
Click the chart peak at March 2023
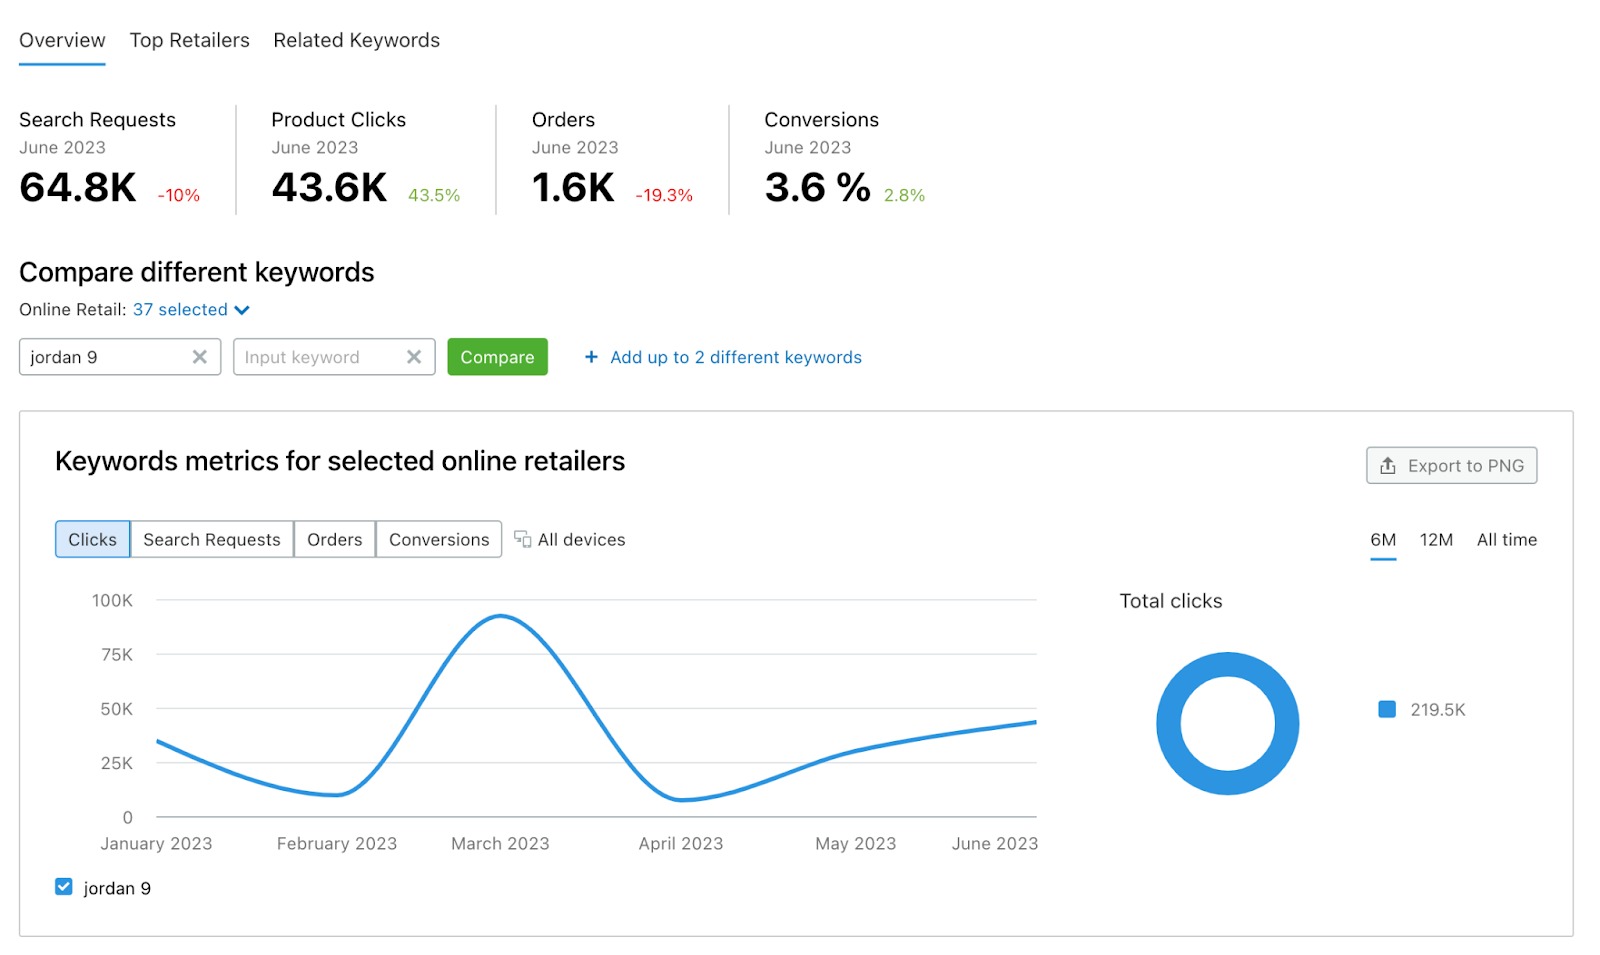(x=500, y=616)
